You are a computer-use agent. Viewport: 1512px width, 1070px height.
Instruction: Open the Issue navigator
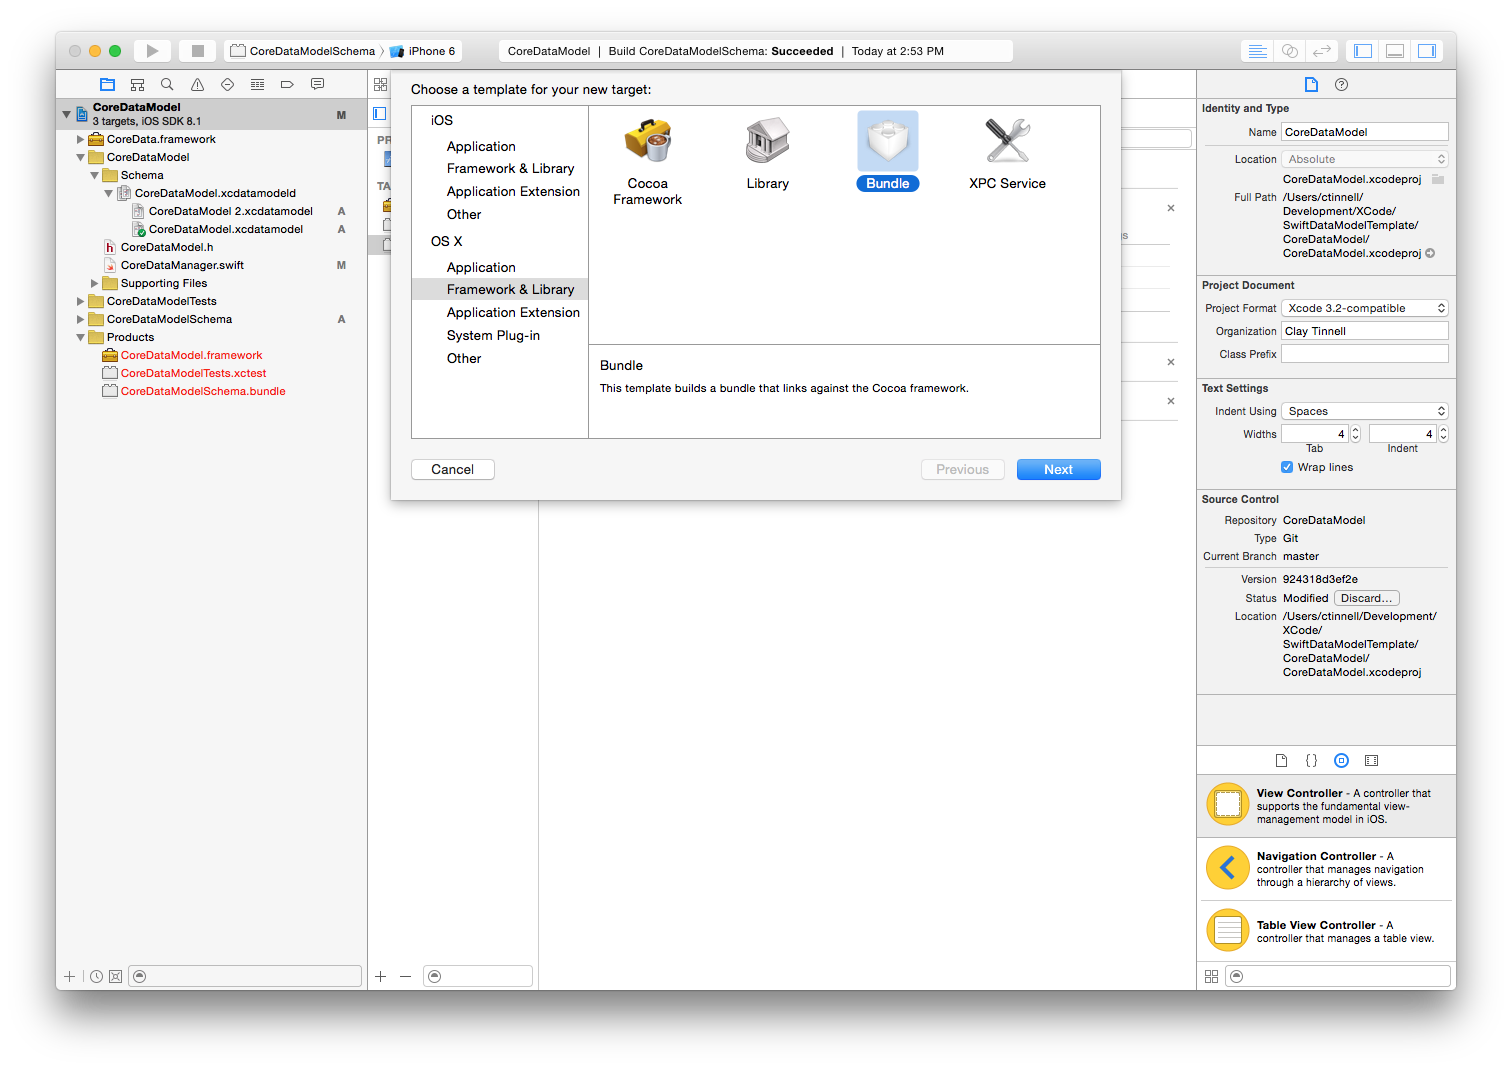197,85
